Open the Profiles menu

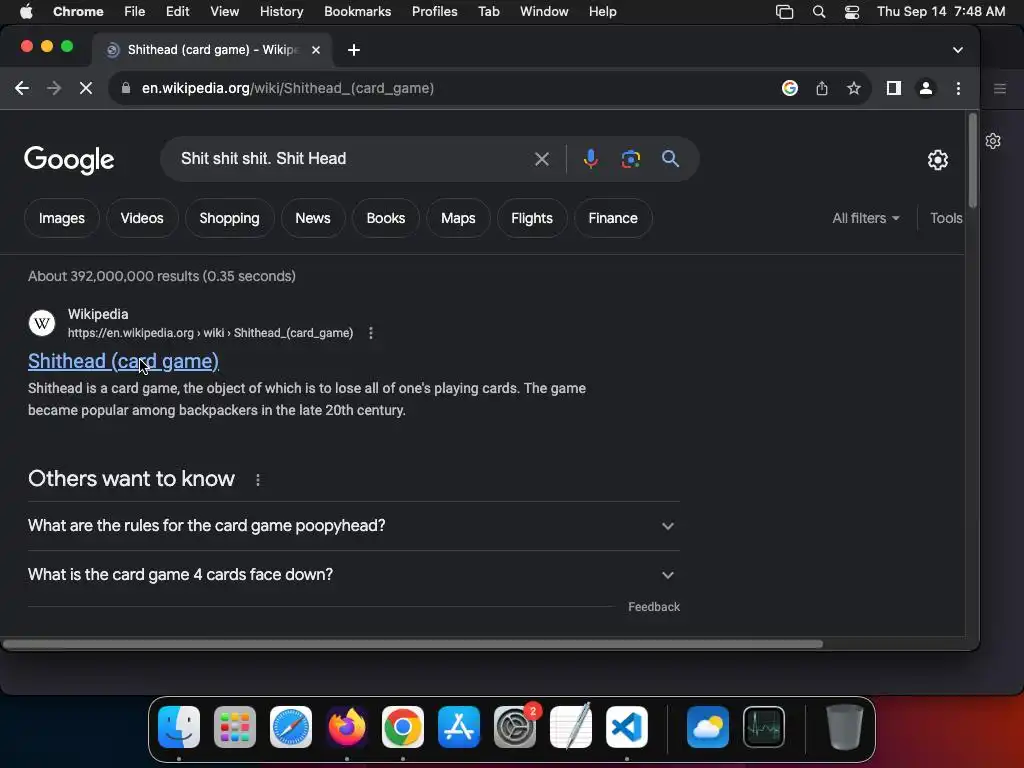coord(434,11)
